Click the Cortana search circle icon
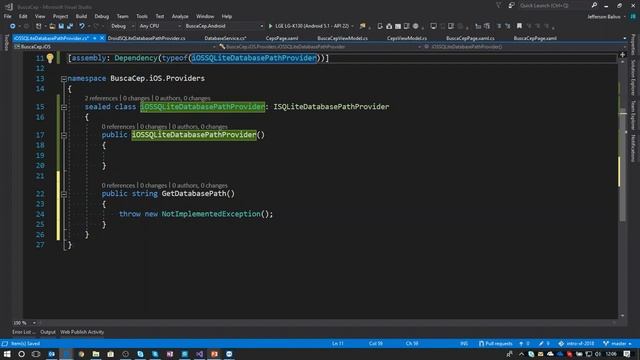 click(x=21, y=354)
